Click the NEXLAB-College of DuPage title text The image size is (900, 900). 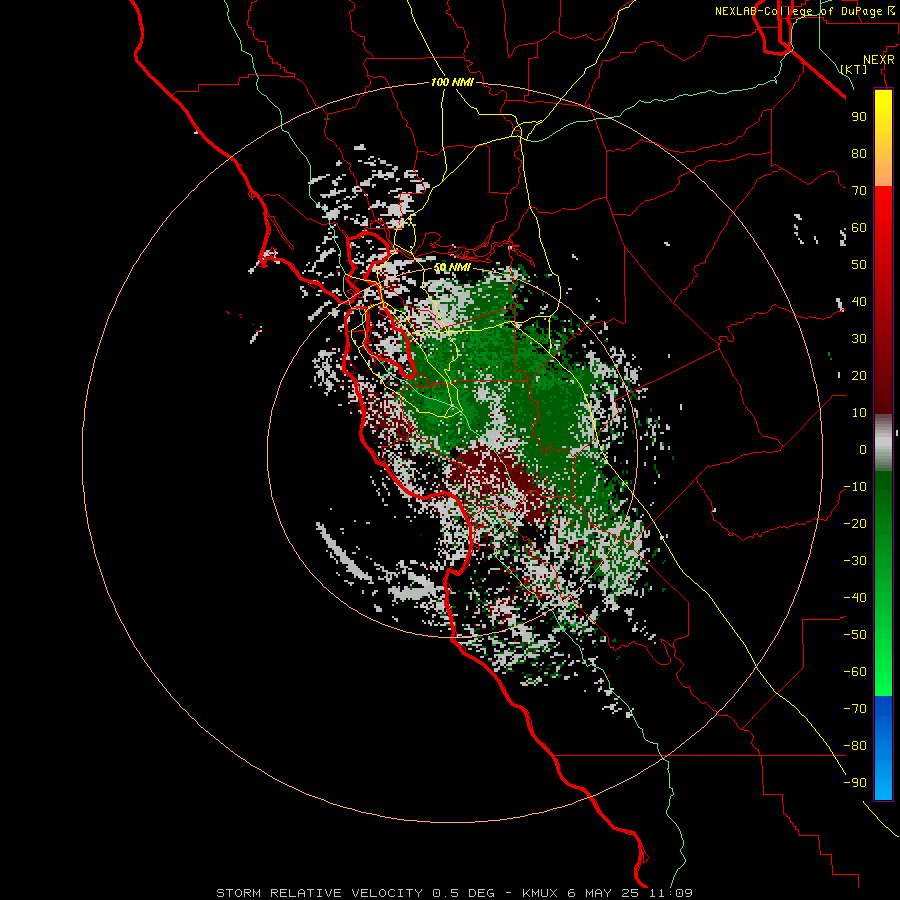799,11
